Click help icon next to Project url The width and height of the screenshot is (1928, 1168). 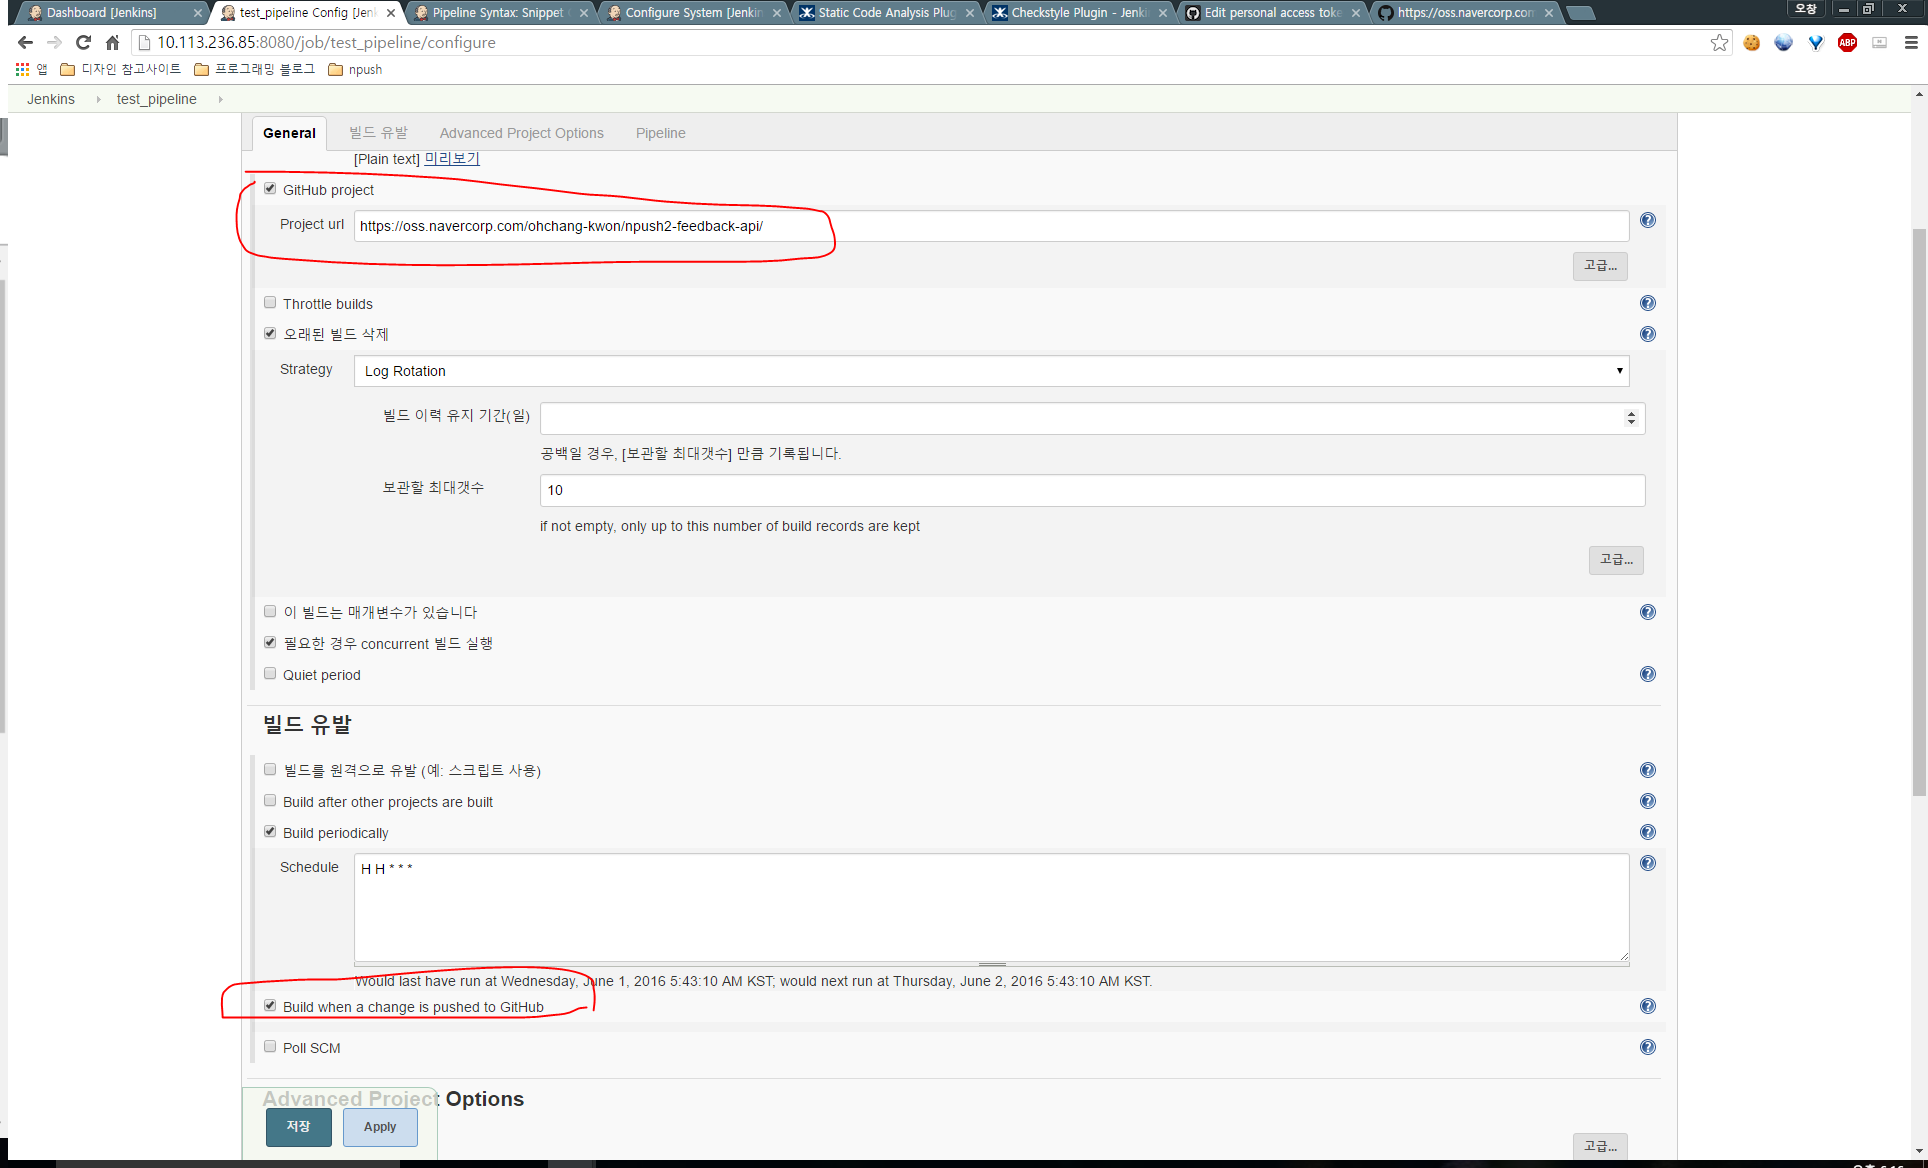tap(1648, 220)
